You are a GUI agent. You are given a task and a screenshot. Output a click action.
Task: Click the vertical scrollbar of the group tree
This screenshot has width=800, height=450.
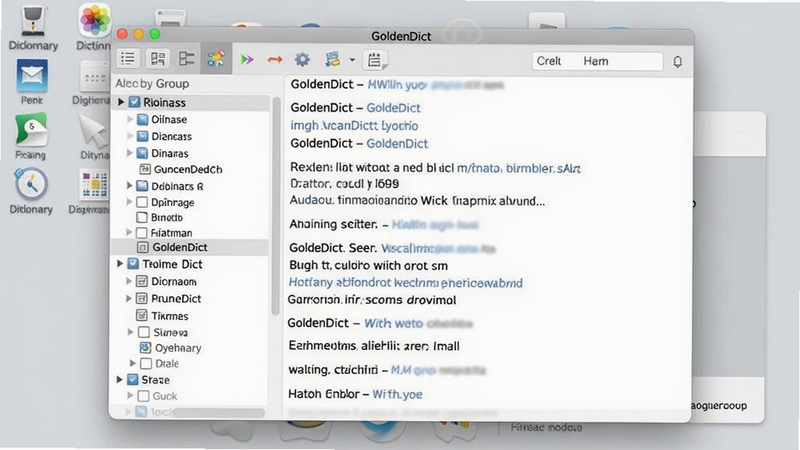pyautogui.click(x=276, y=207)
